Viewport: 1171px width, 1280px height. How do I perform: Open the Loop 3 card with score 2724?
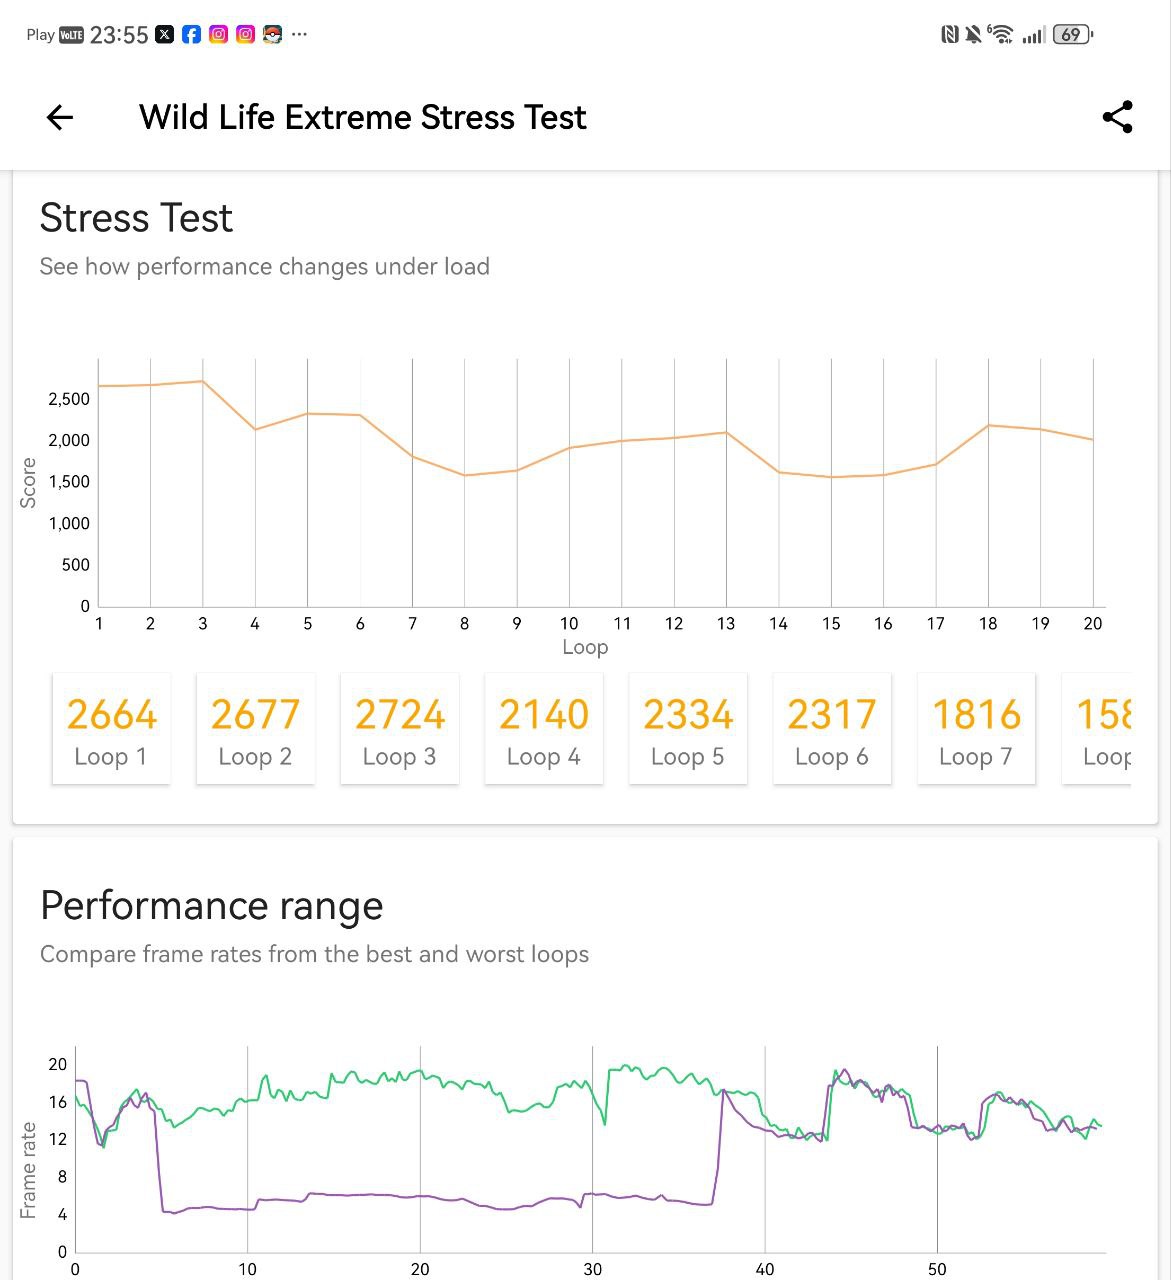click(399, 729)
